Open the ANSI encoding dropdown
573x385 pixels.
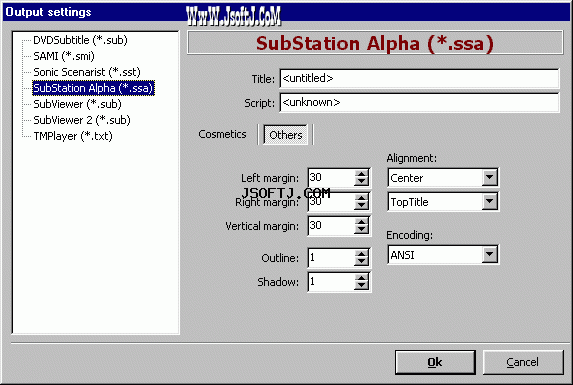pos(489,254)
